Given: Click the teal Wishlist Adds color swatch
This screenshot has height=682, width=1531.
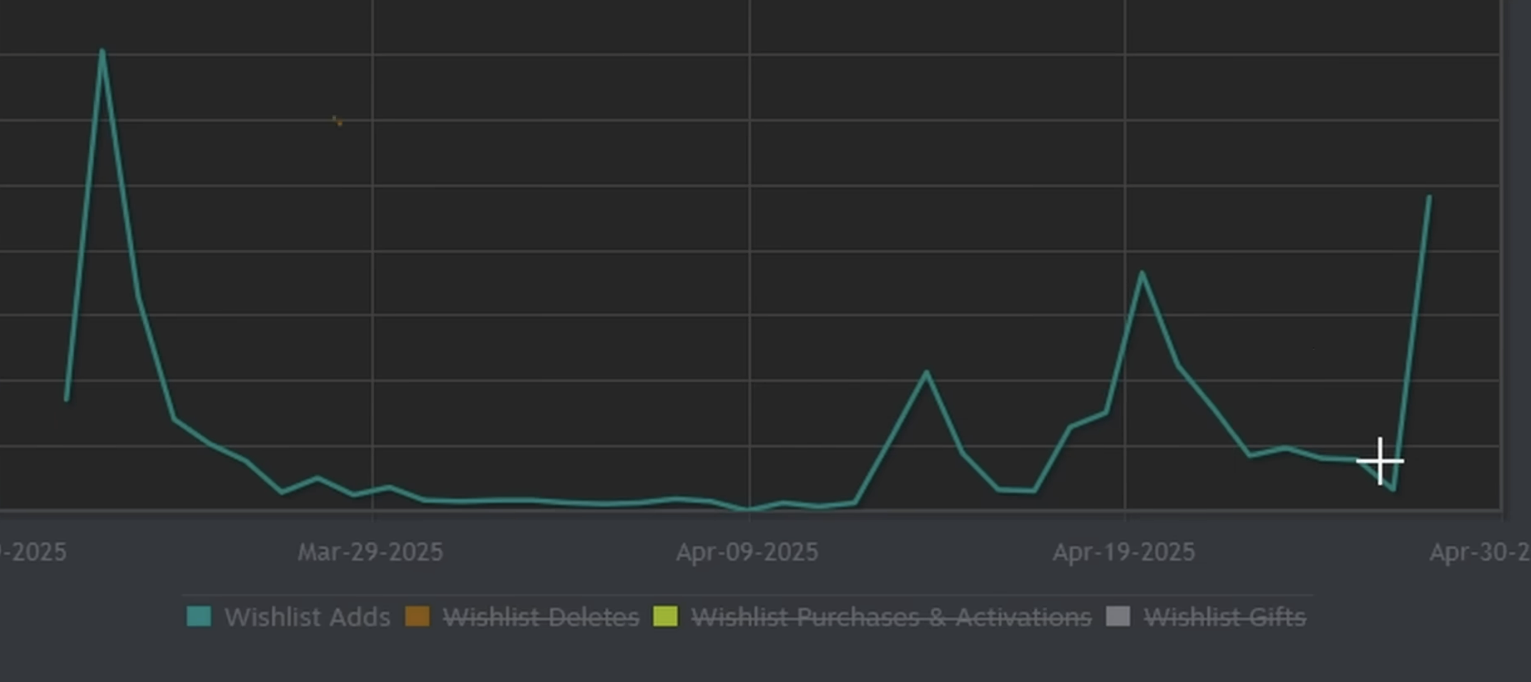Looking at the screenshot, I should [199, 617].
